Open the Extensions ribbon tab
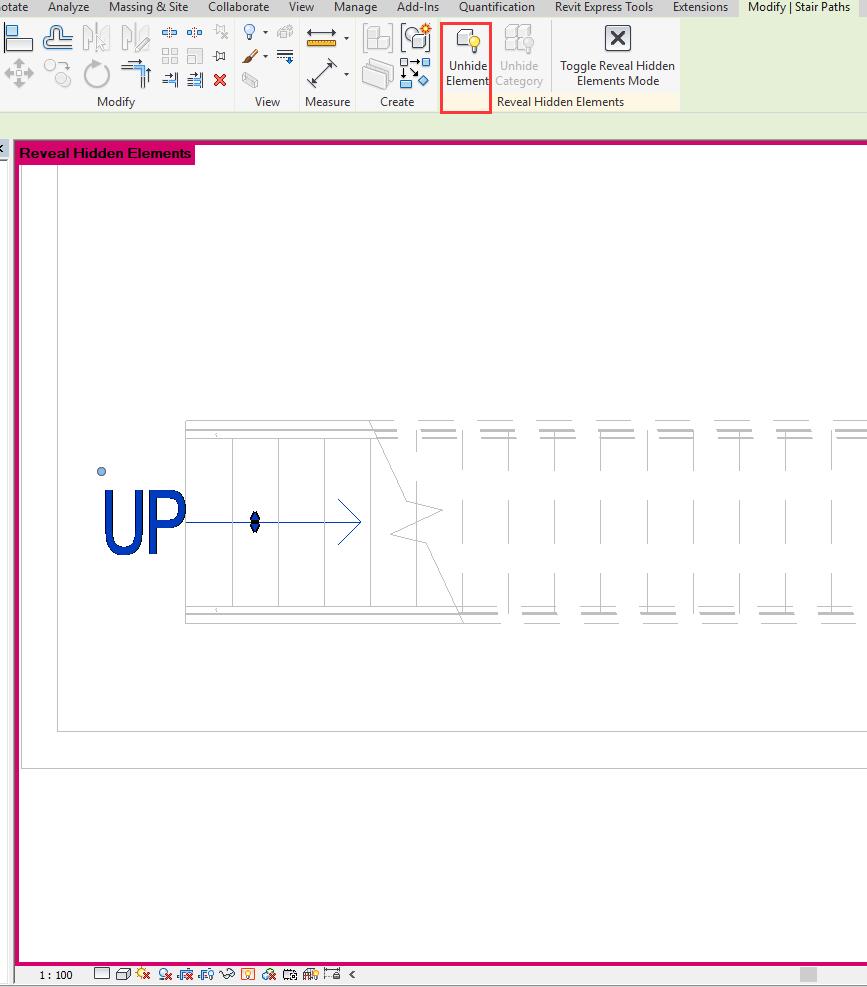This screenshot has height=987, width=867. (x=700, y=8)
